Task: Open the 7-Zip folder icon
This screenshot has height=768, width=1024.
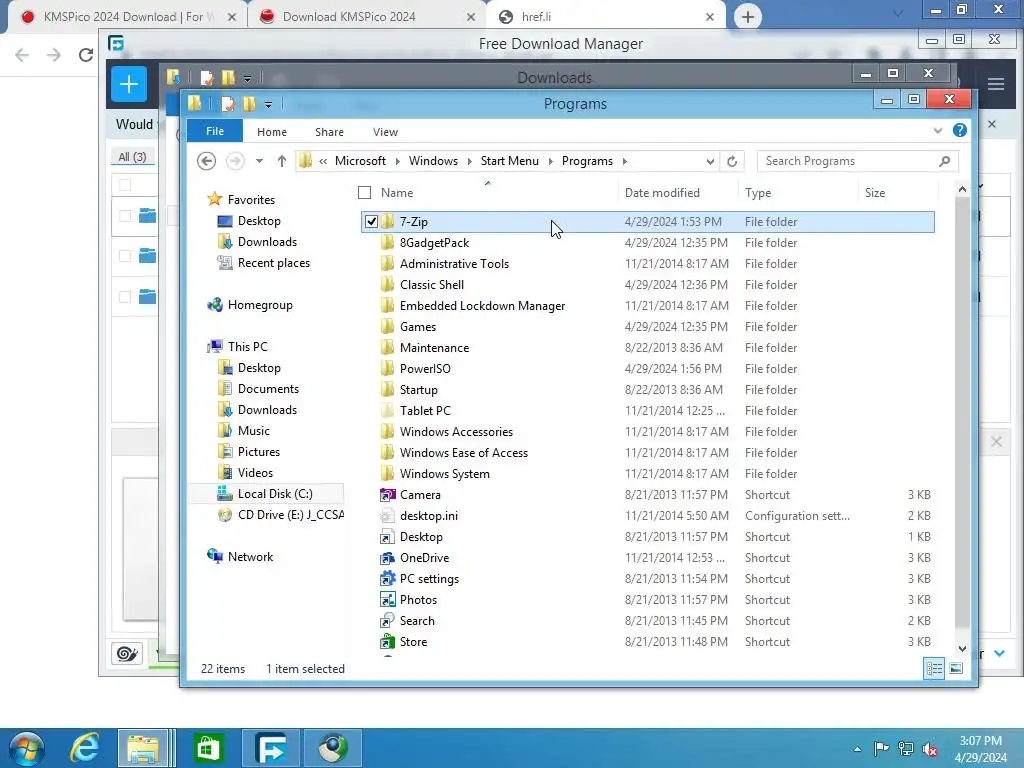Action: pyautogui.click(x=387, y=221)
